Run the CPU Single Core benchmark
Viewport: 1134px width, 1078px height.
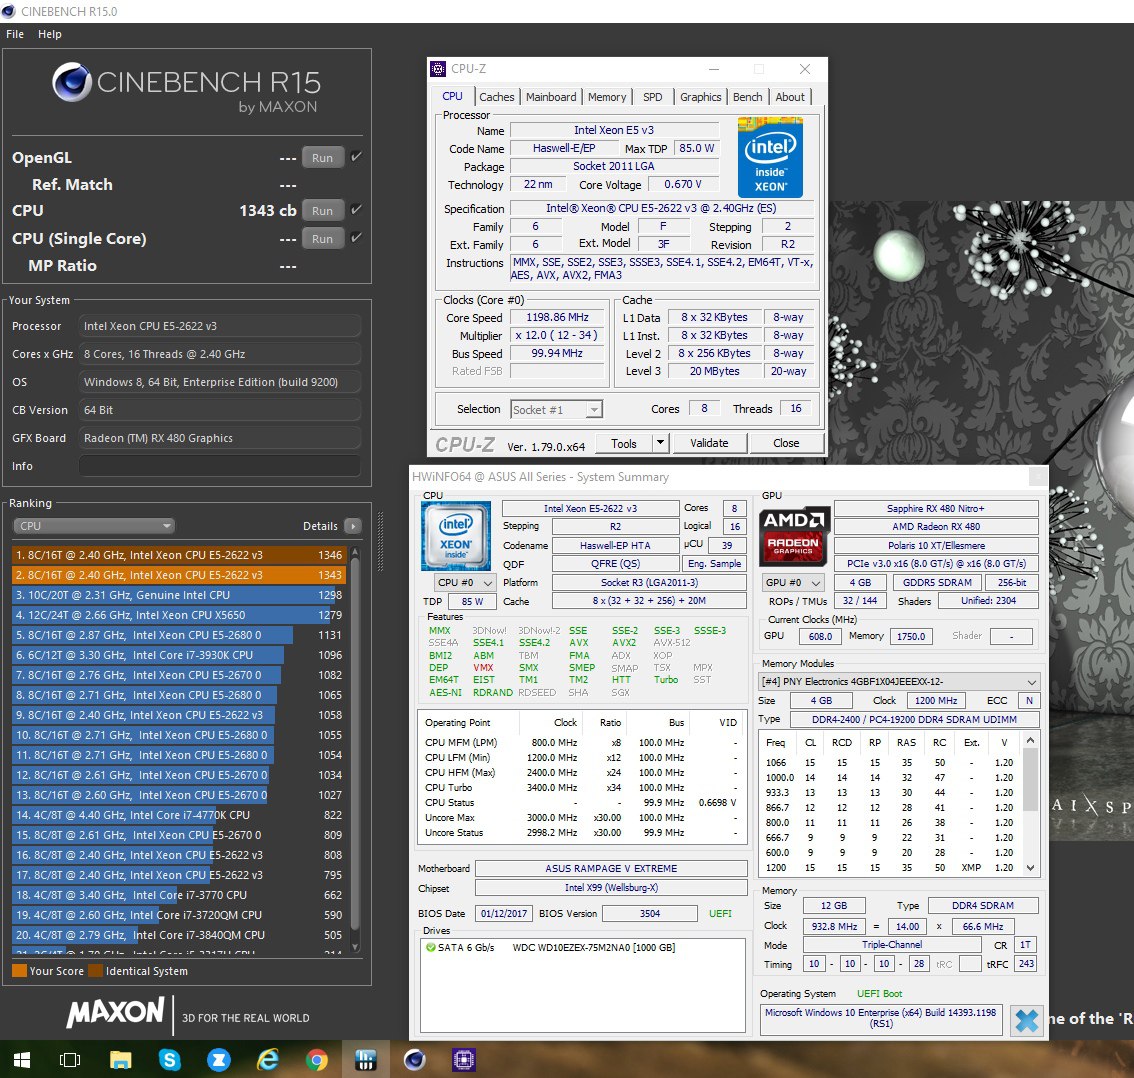pyautogui.click(x=323, y=239)
